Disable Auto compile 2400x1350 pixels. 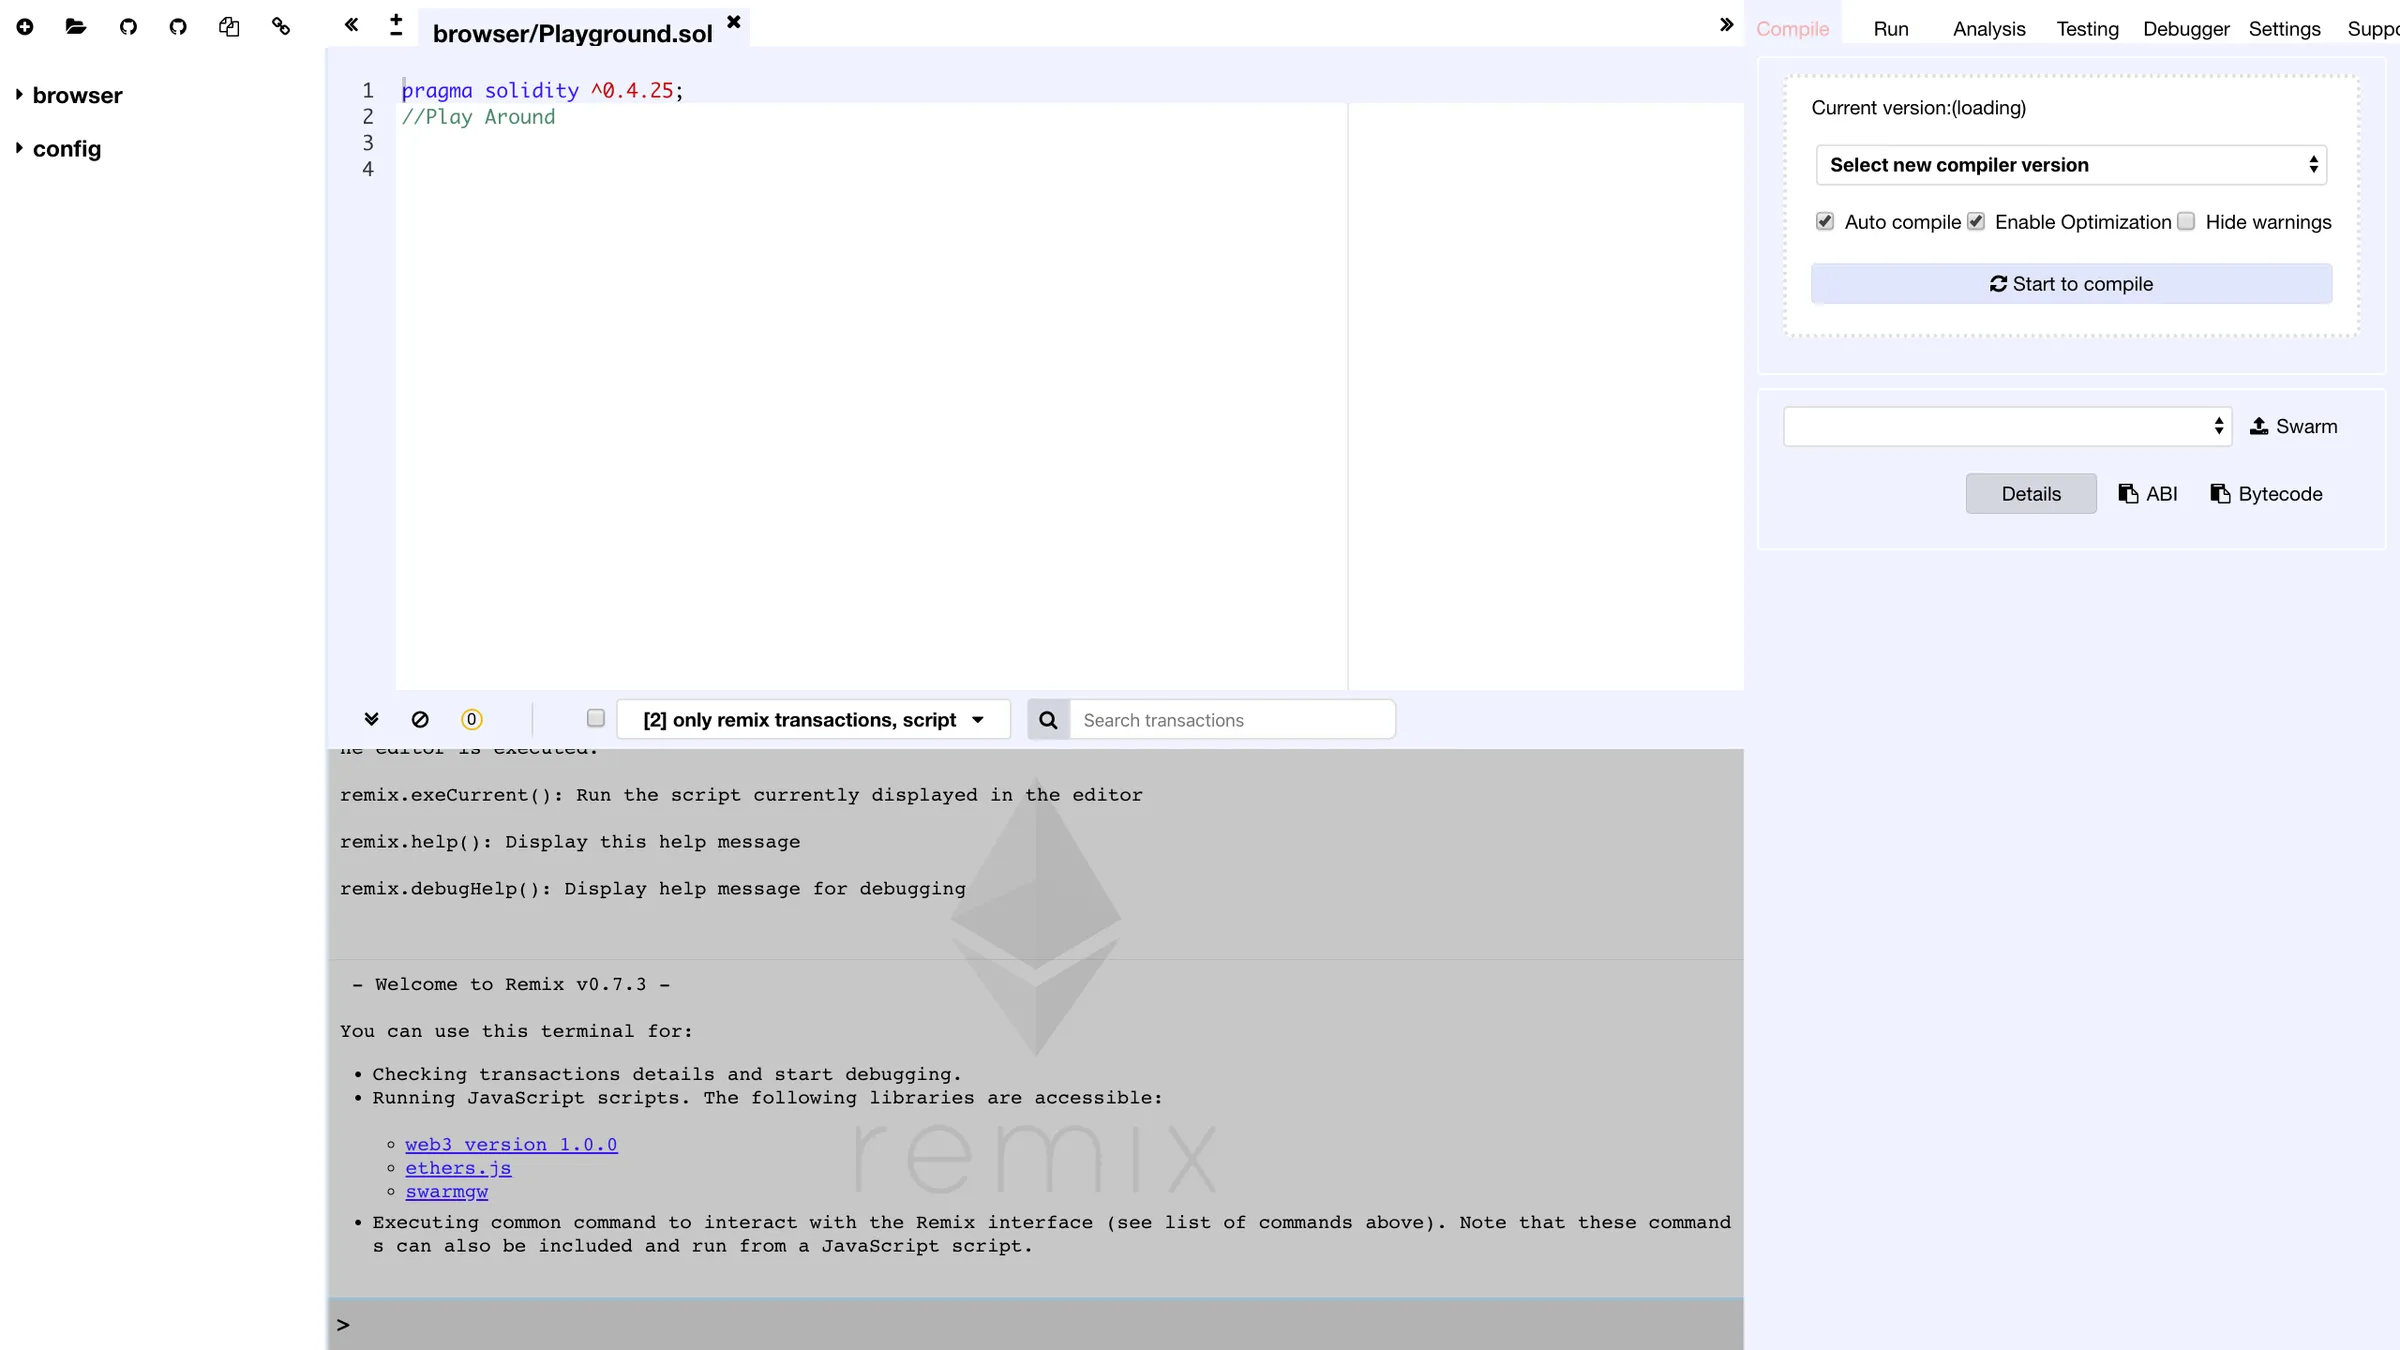(x=1825, y=221)
